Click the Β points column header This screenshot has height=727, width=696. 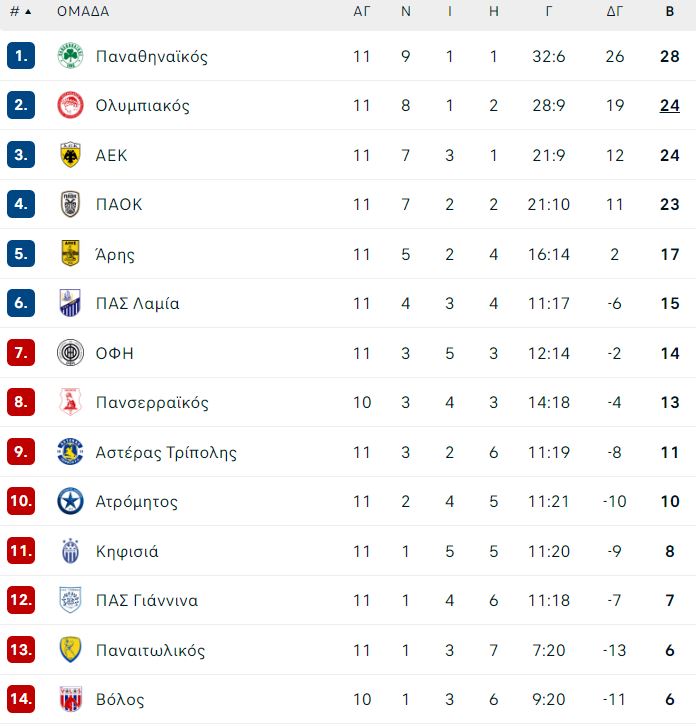pyautogui.click(x=670, y=11)
